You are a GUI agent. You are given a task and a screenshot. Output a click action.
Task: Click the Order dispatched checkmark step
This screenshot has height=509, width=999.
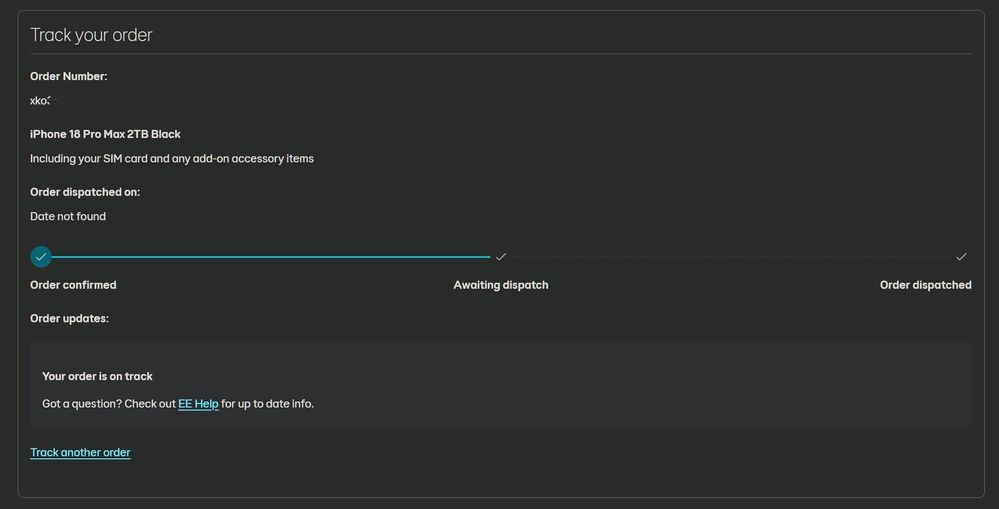961,257
